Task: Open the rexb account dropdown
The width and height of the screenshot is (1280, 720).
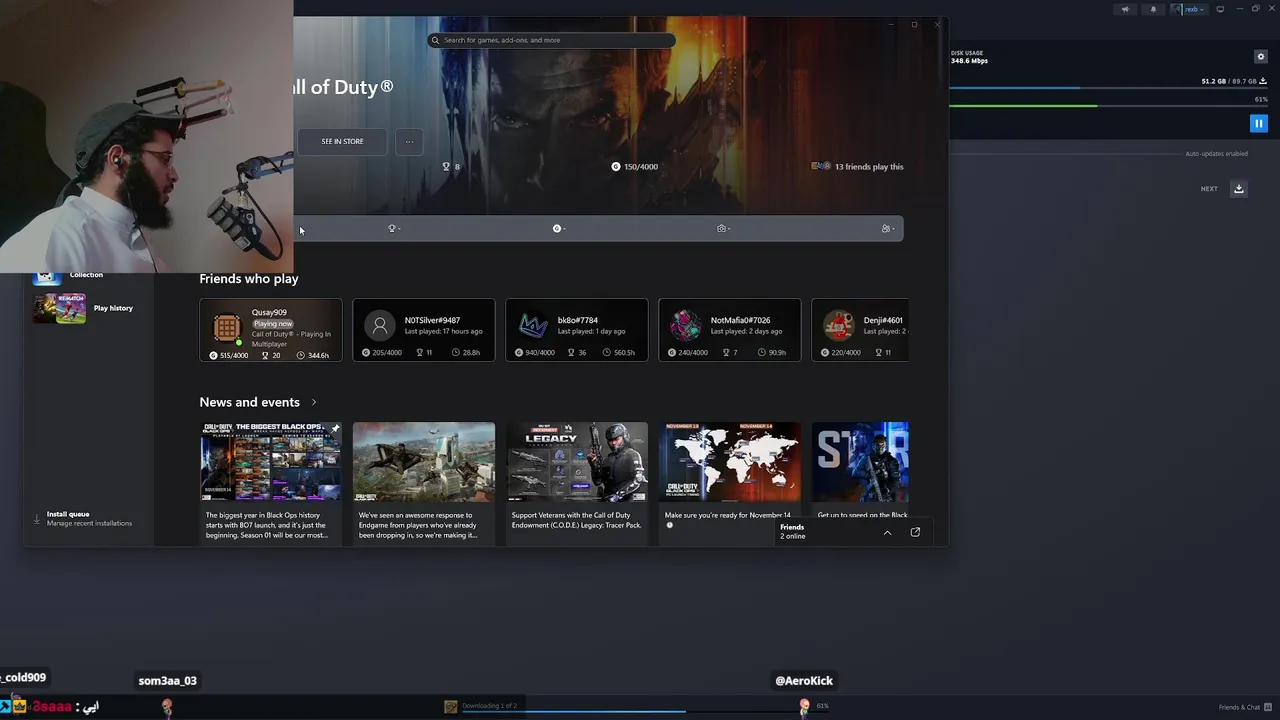Action: 1190,9
